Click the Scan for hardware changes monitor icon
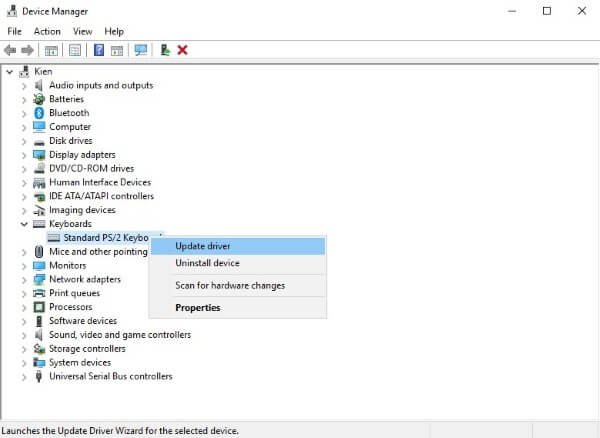Viewport: 600px width, 438px height. 140,50
